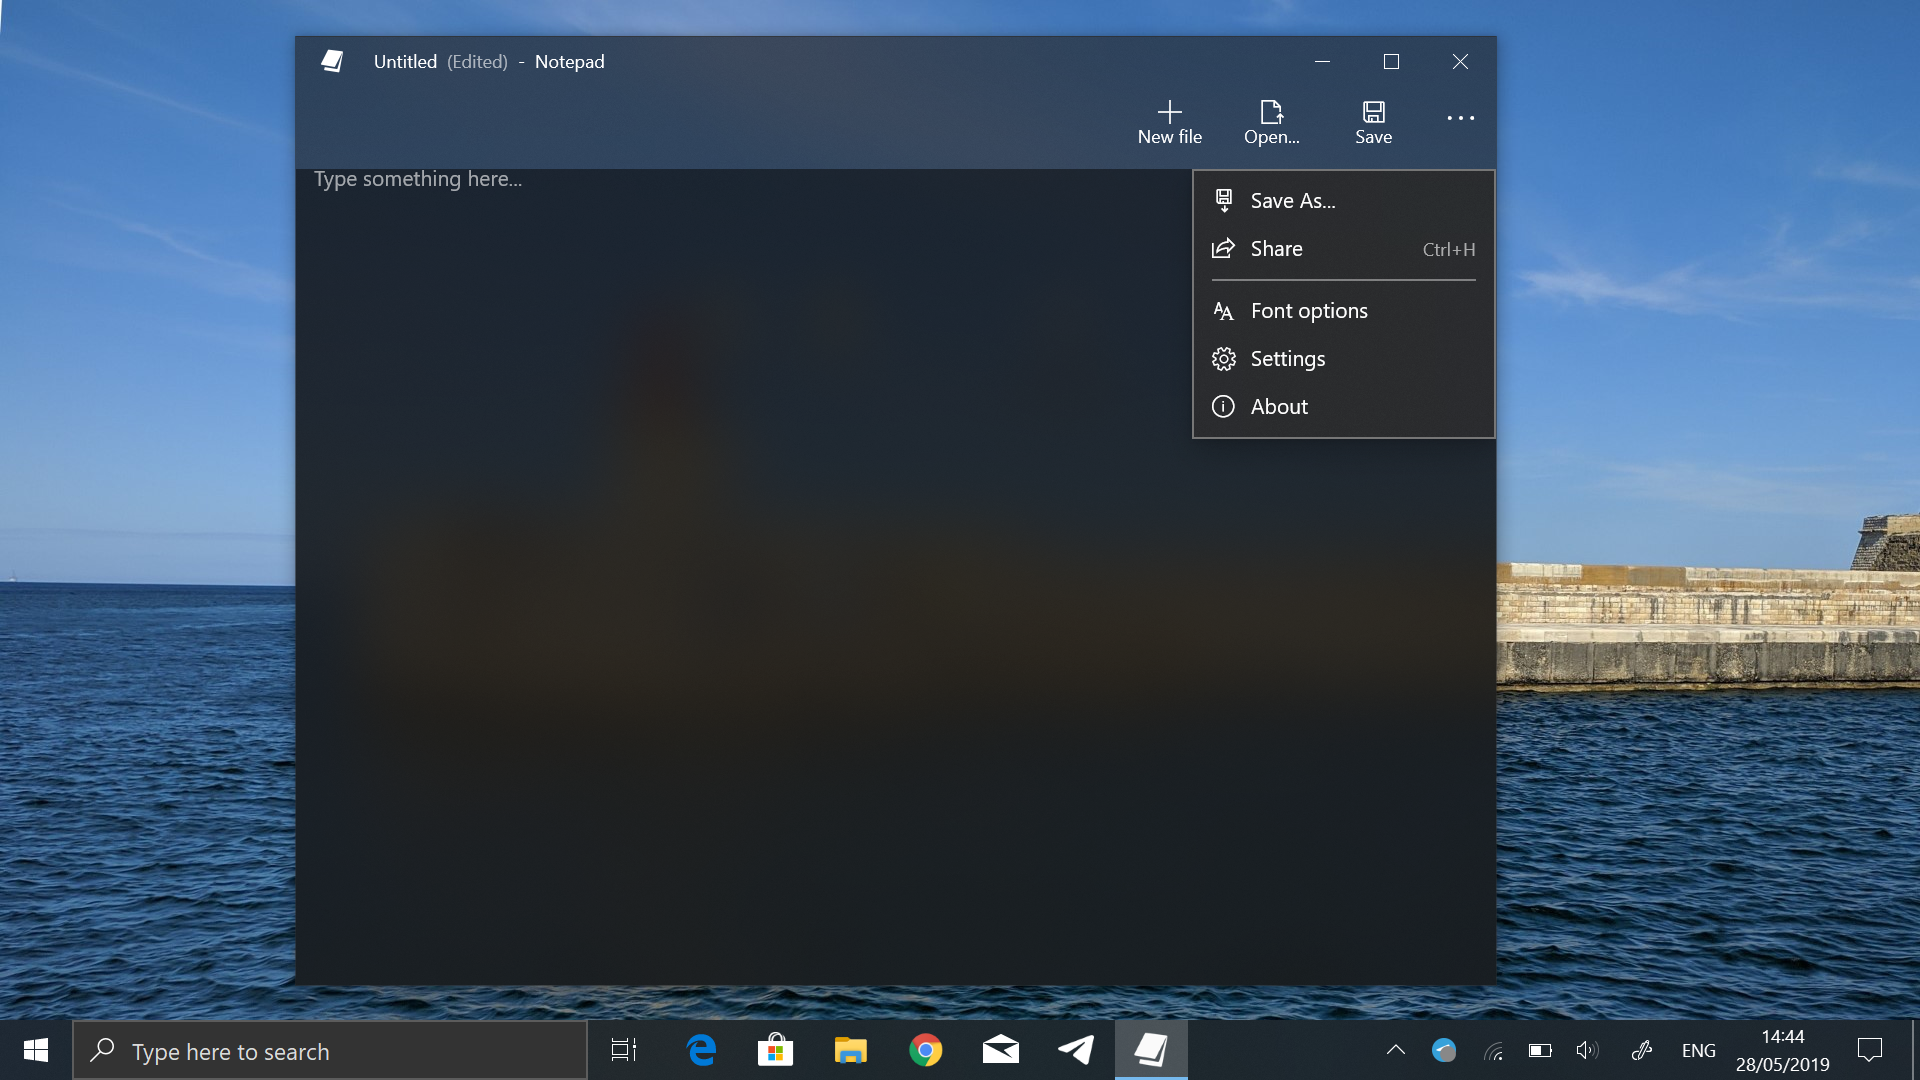
Task: Open Telegram from the taskbar
Action: pos(1076,1050)
